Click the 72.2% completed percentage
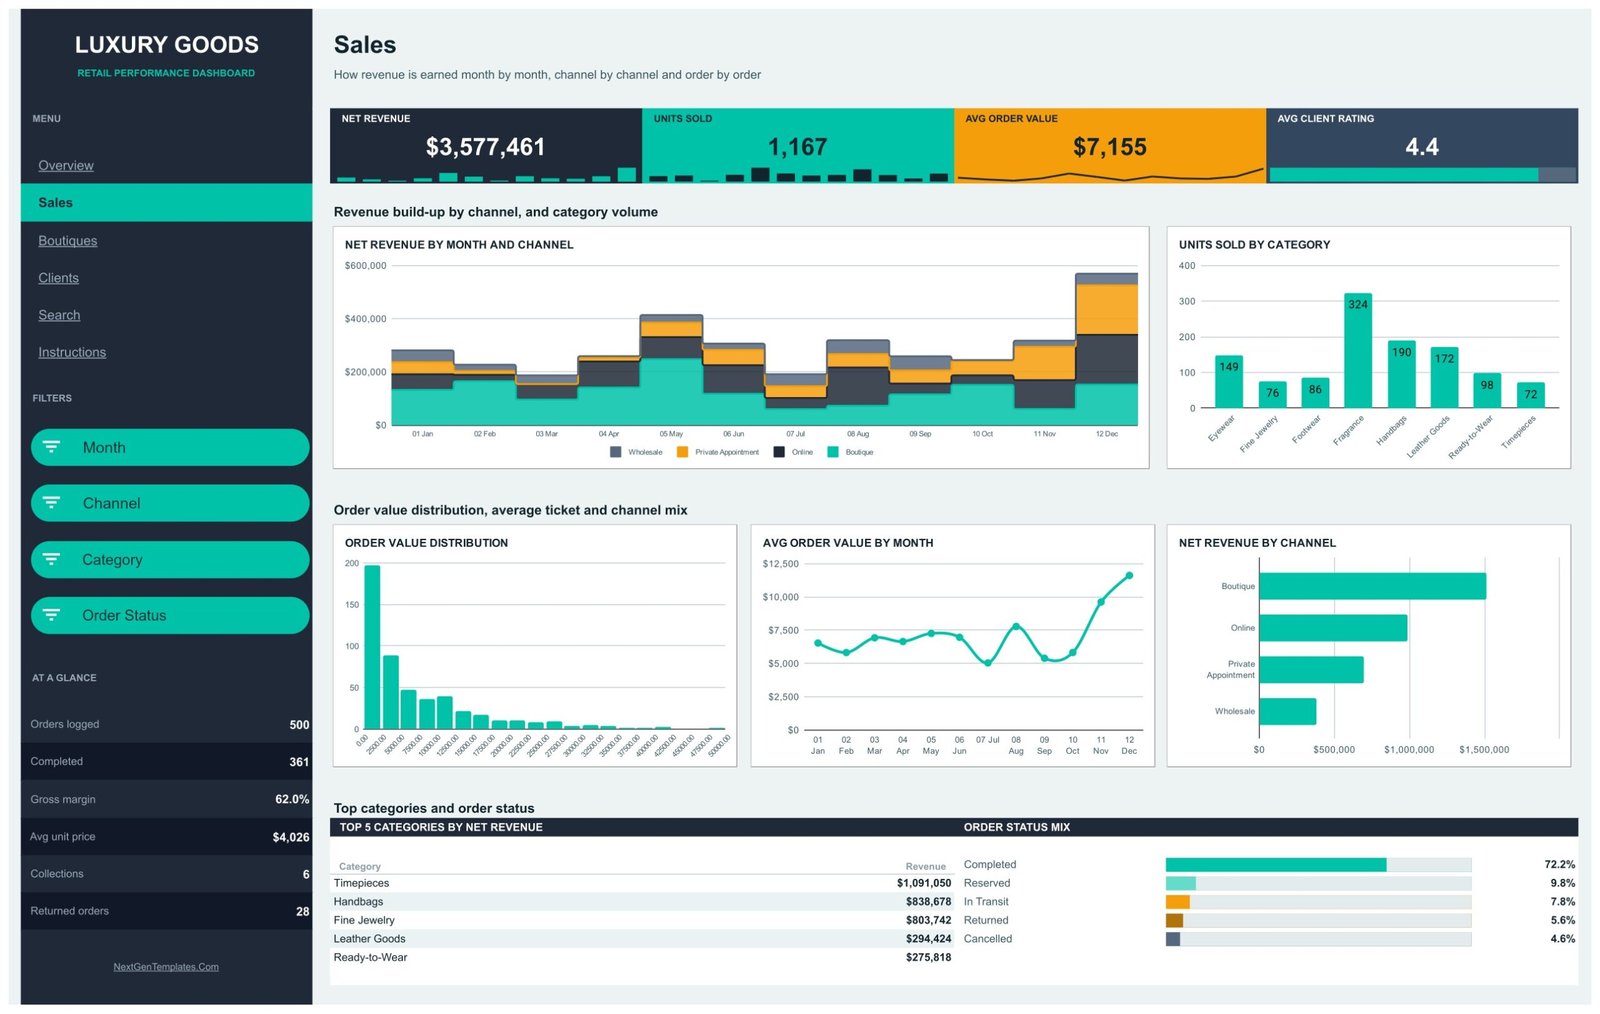 pos(1559,865)
